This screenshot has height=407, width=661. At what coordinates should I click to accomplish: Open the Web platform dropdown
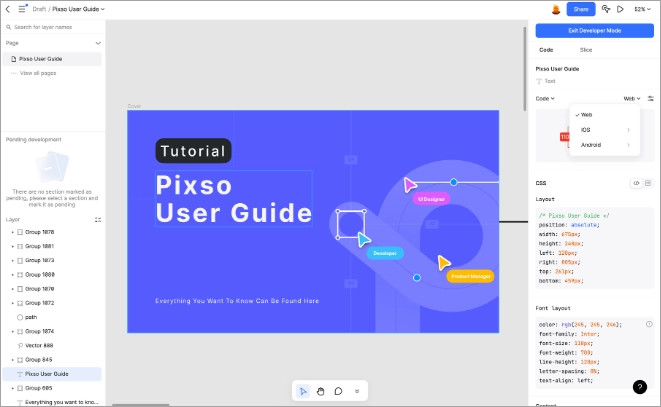click(632, 99)
